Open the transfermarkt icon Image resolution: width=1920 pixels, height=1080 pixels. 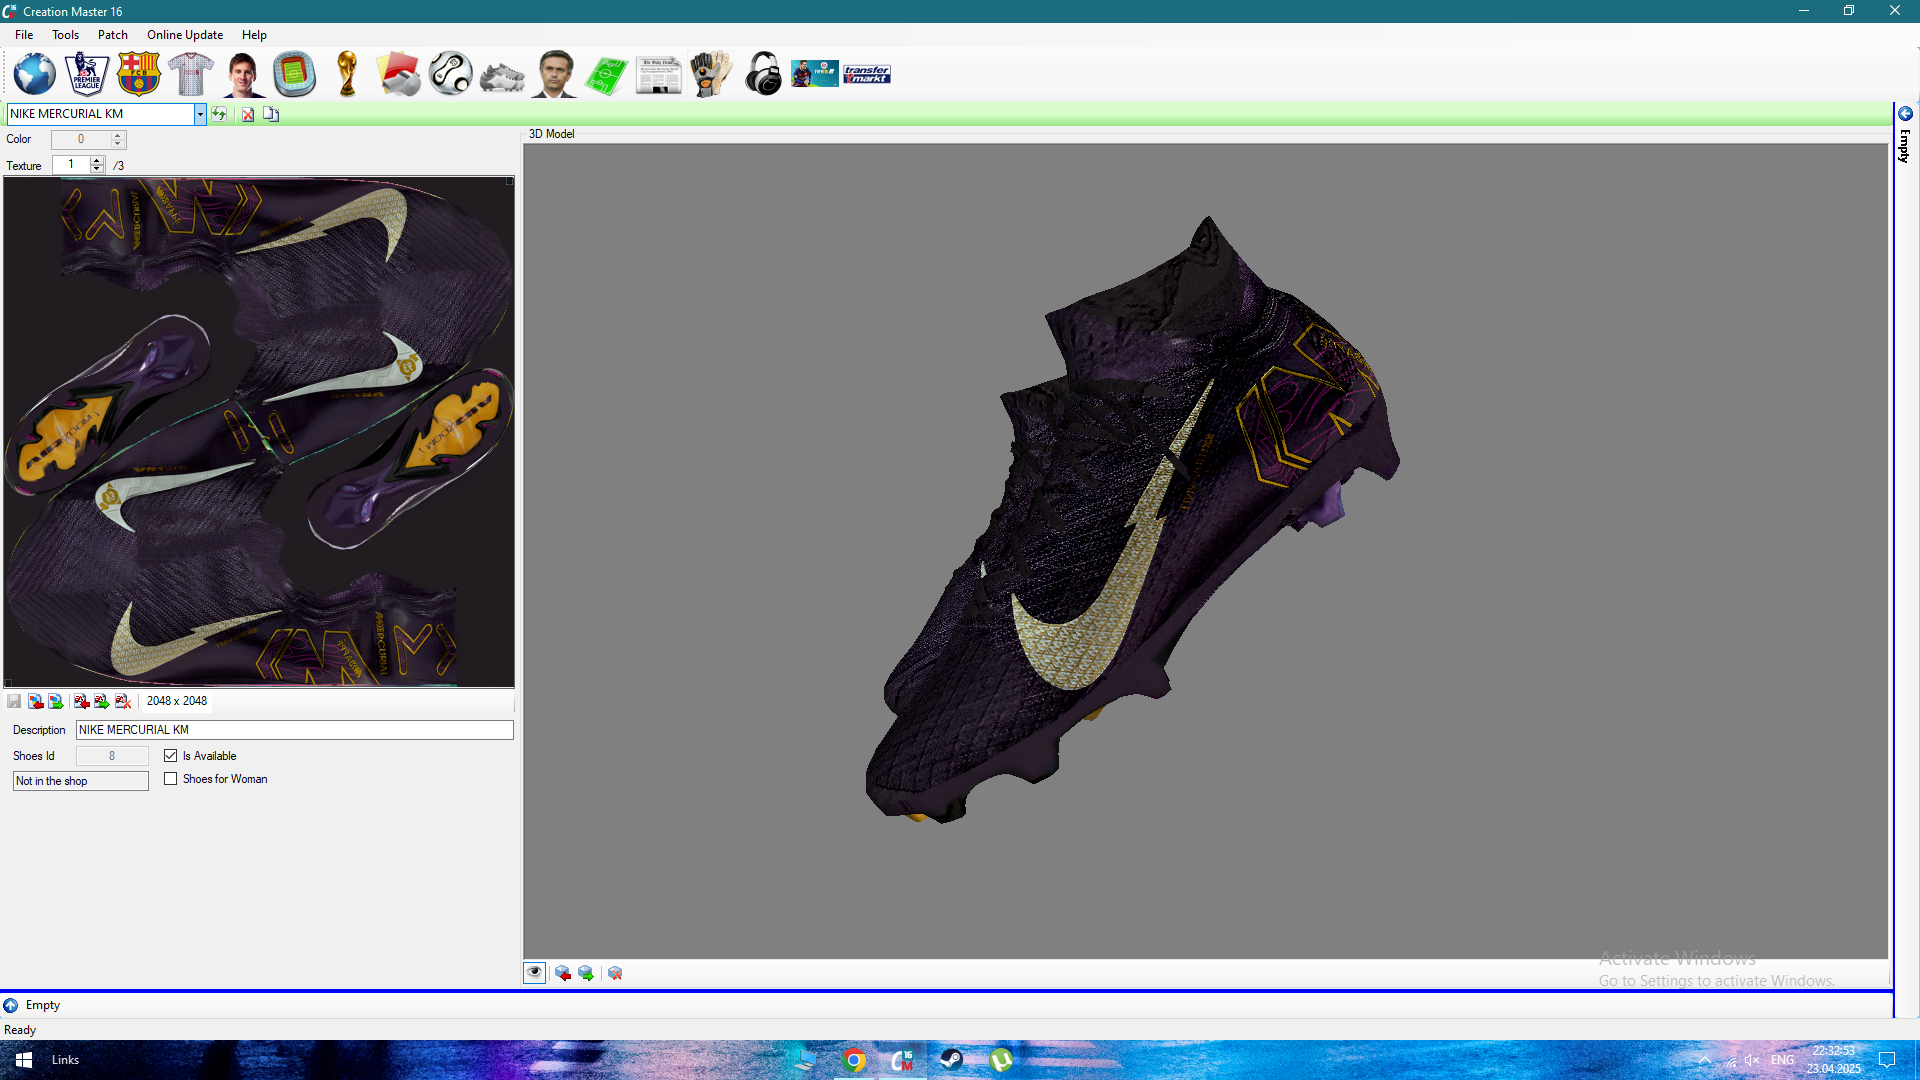[867, 74]
